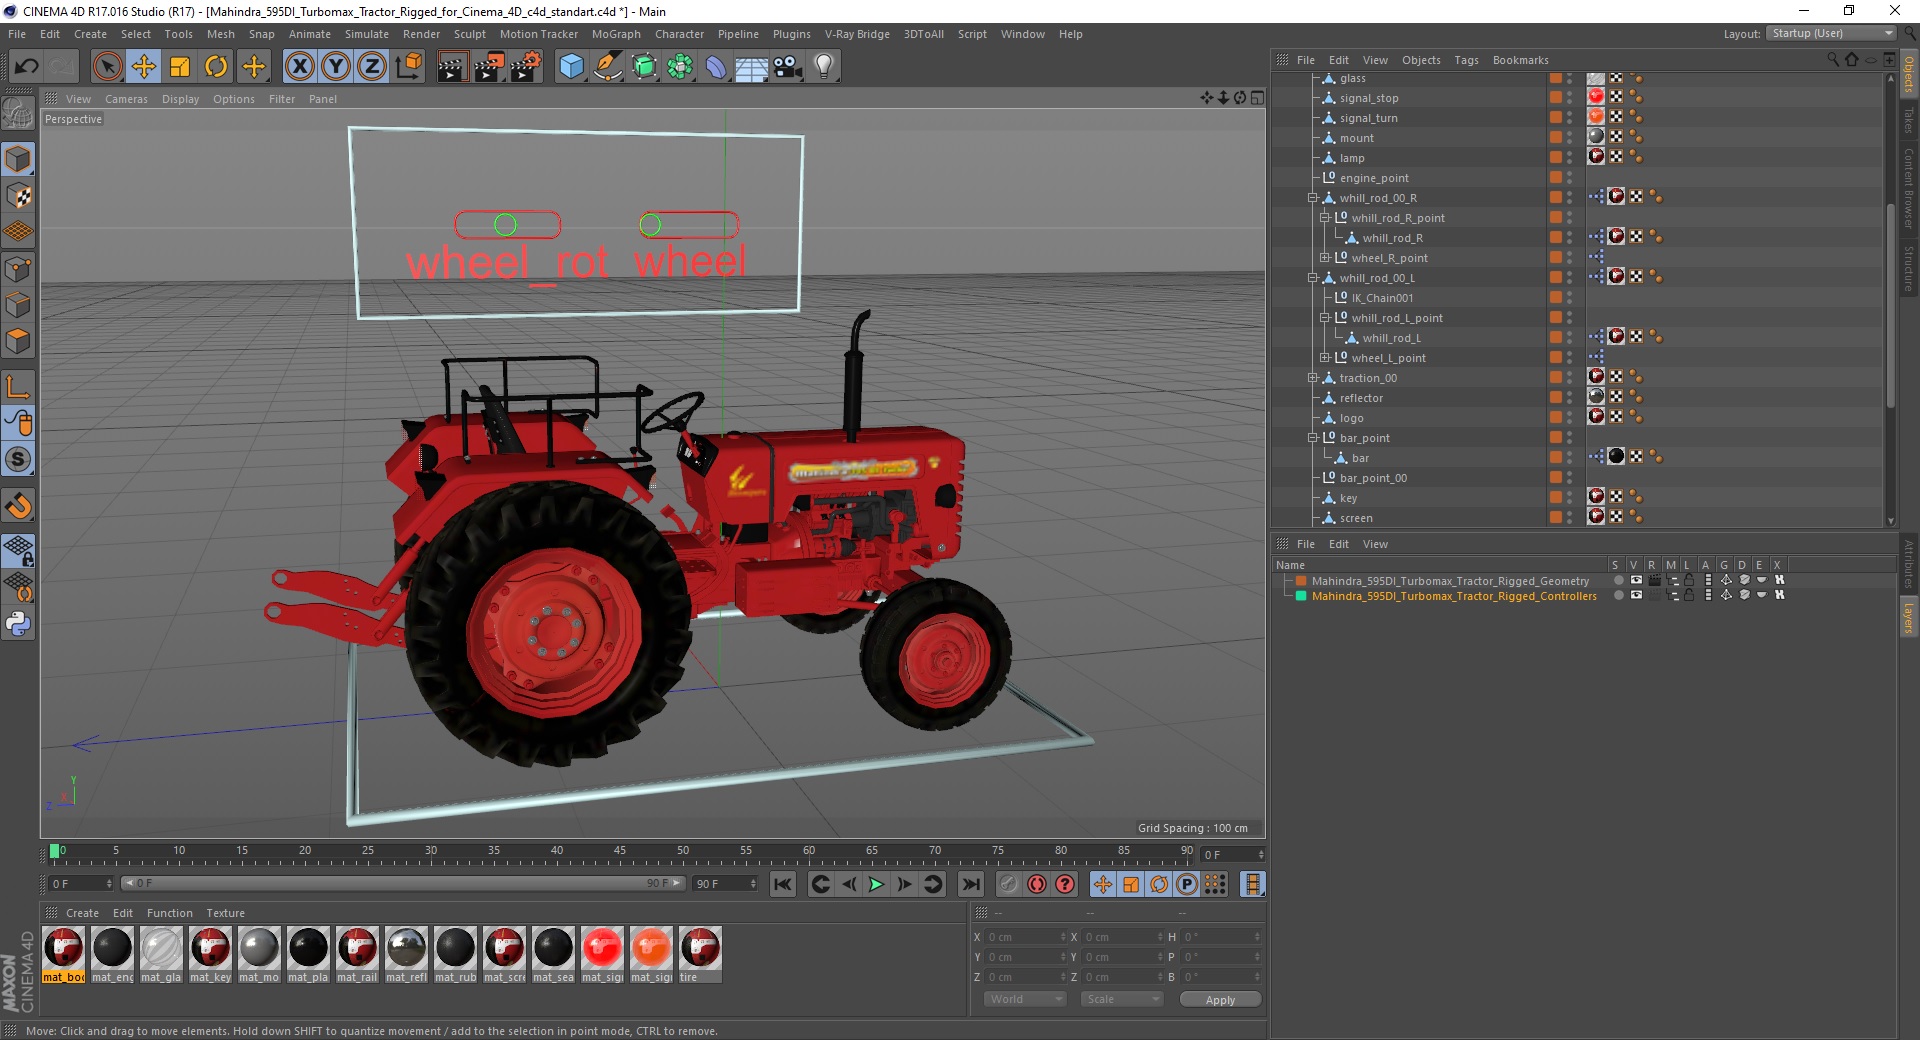
Task: Open the Sculpt menu
Action: click(470, 34)
